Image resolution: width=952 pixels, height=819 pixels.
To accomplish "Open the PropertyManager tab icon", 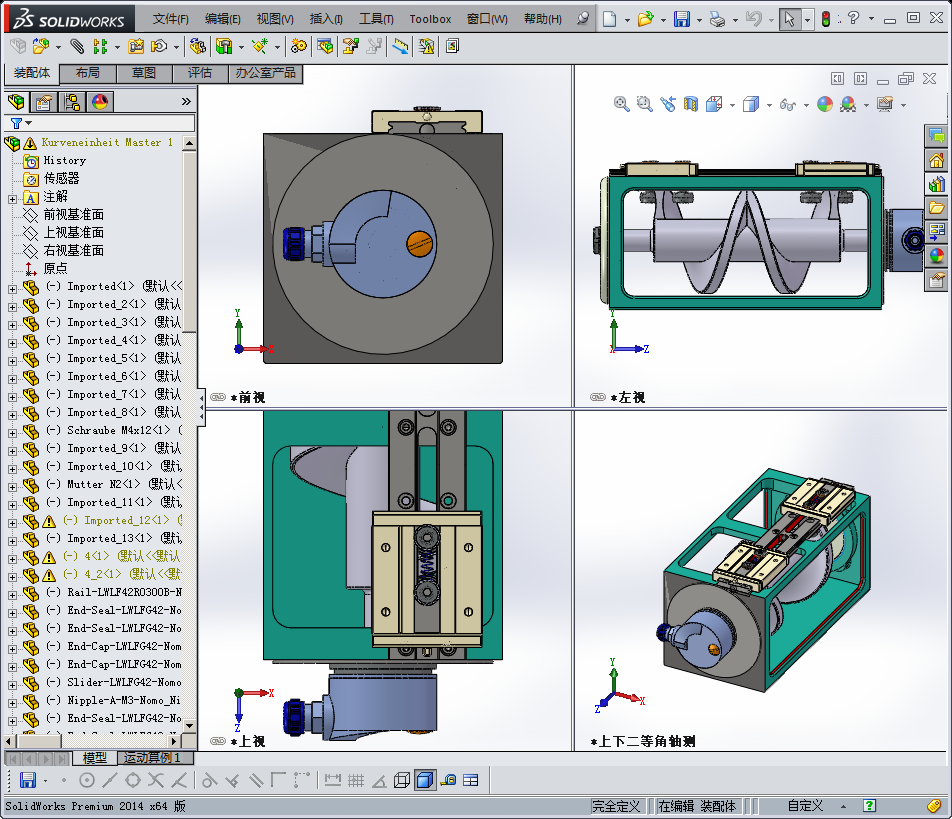I will point(44,101).
